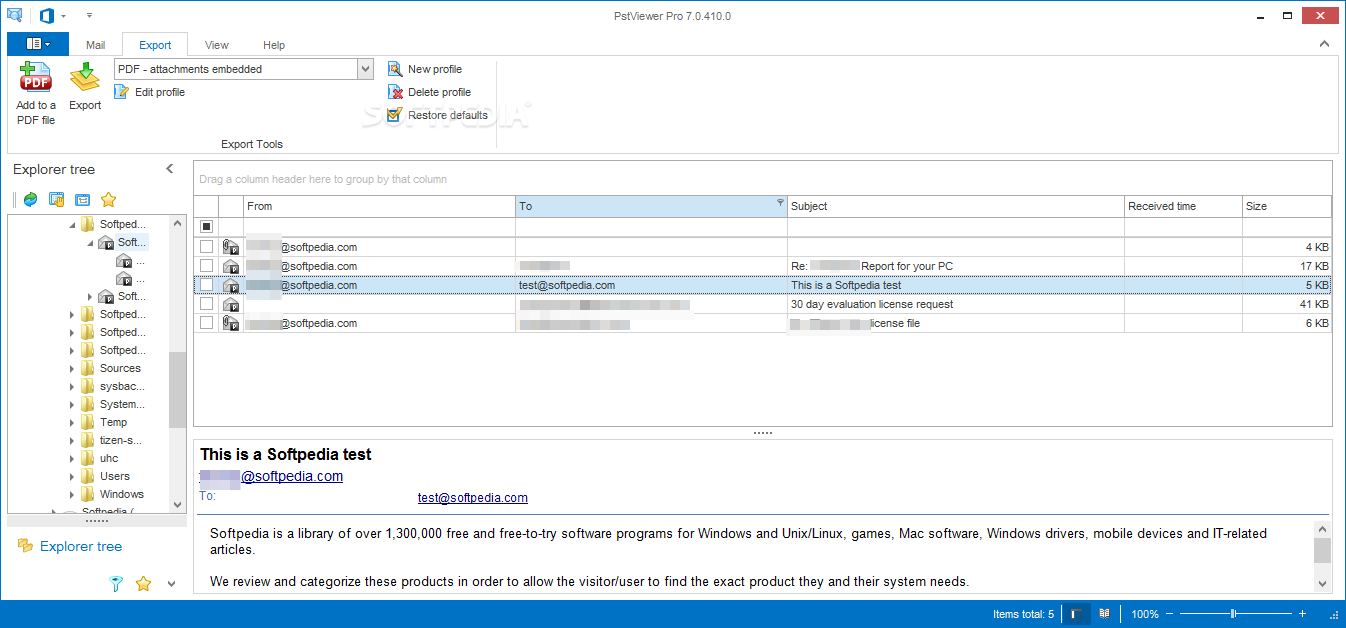Collapse the Explorer tree panel

170,169
